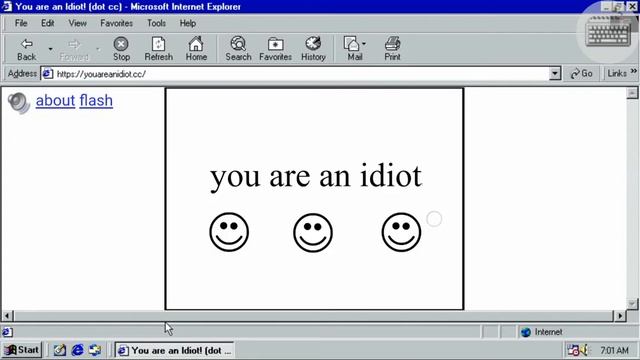
Task: Open the Back history dropdown arrow
Action: [x=50, y=49]
